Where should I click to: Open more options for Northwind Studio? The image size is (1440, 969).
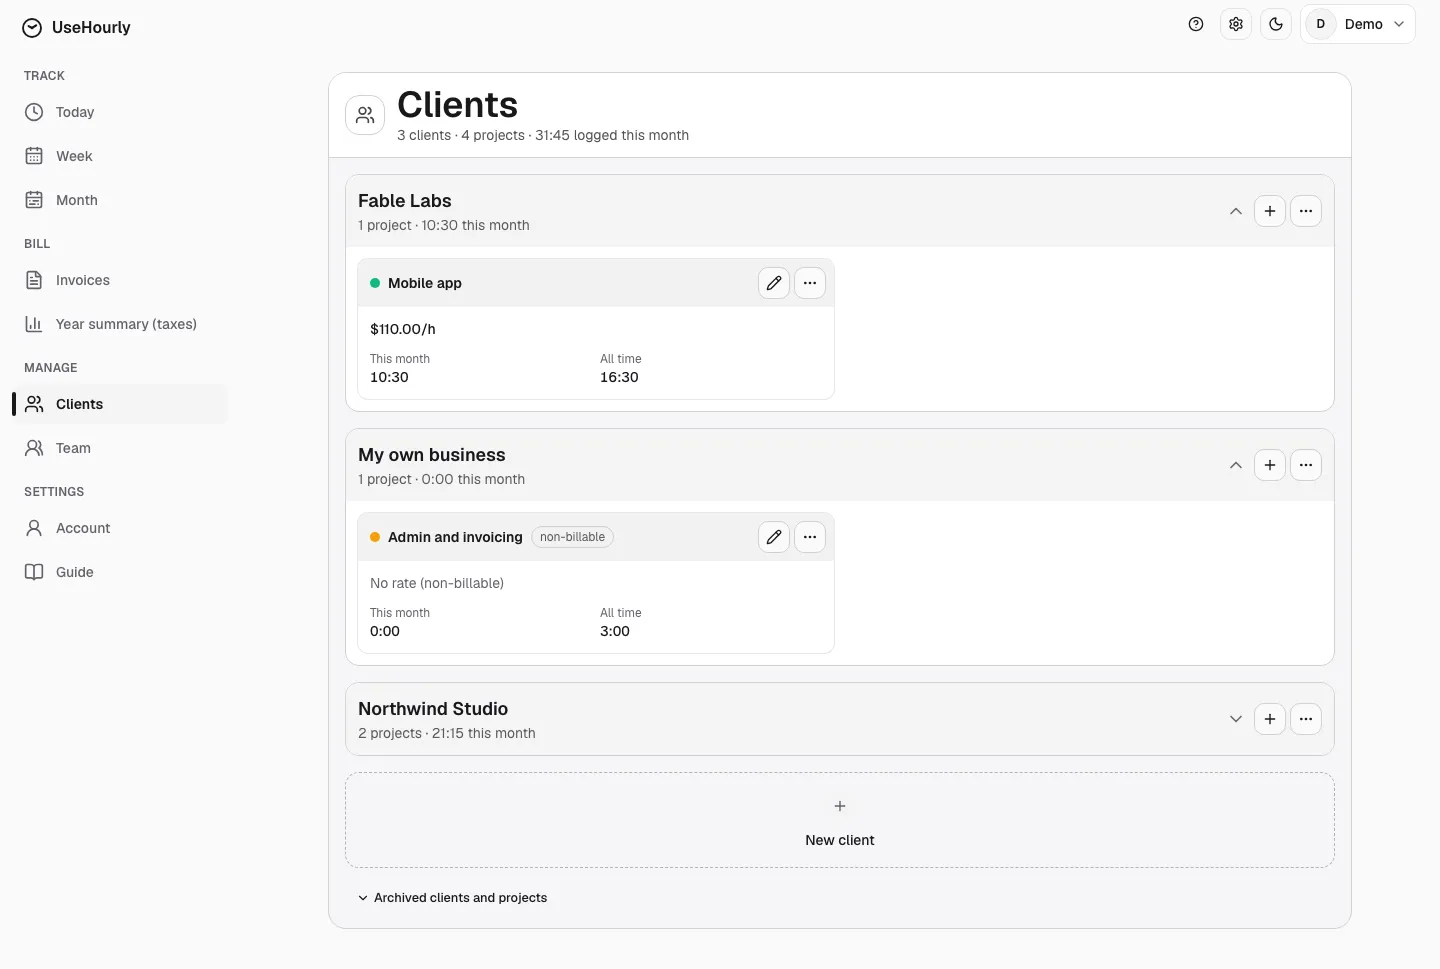coord(1306,719)
